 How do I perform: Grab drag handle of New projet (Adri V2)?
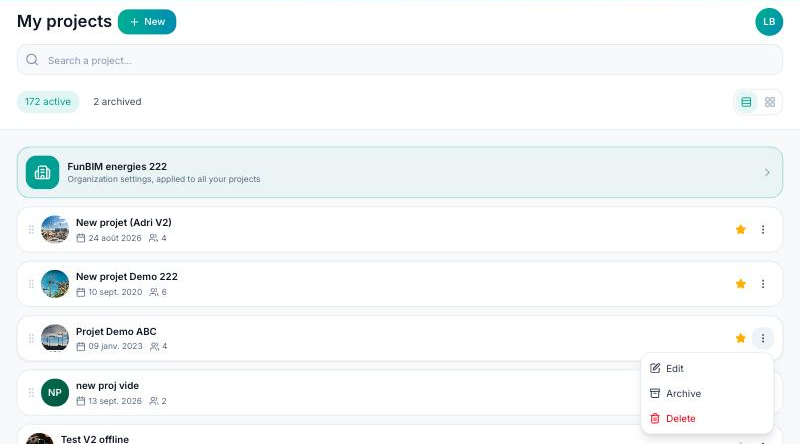click(31, 230)
